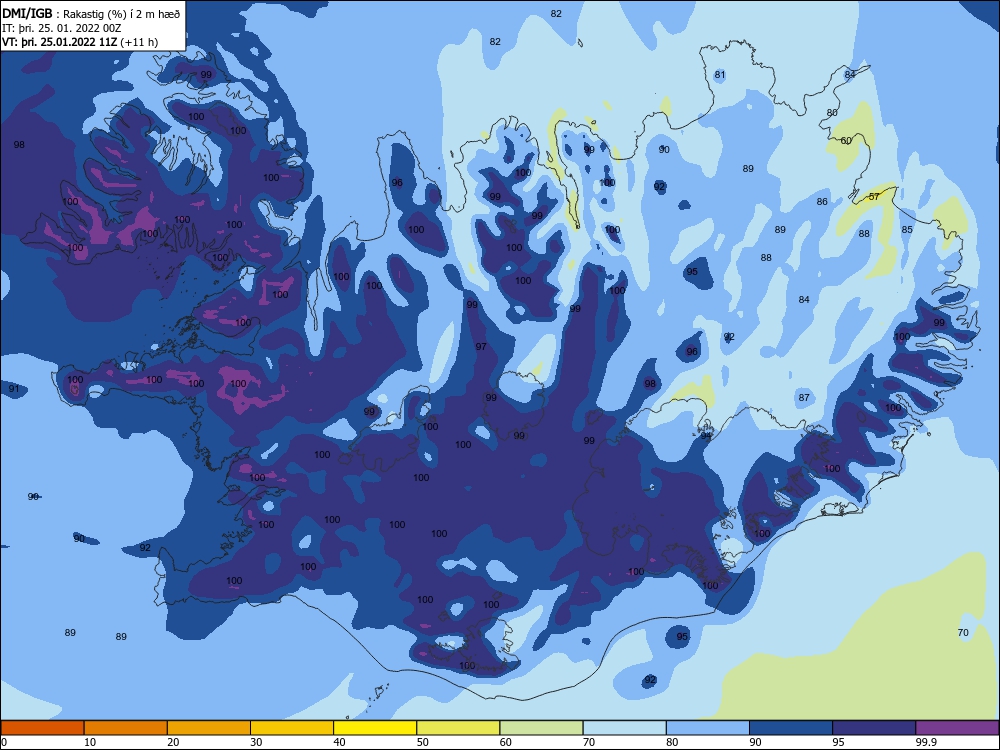Click the title 'DMI/IGB : Rakastig (%) í 2 m hæð'

(91, 13)
